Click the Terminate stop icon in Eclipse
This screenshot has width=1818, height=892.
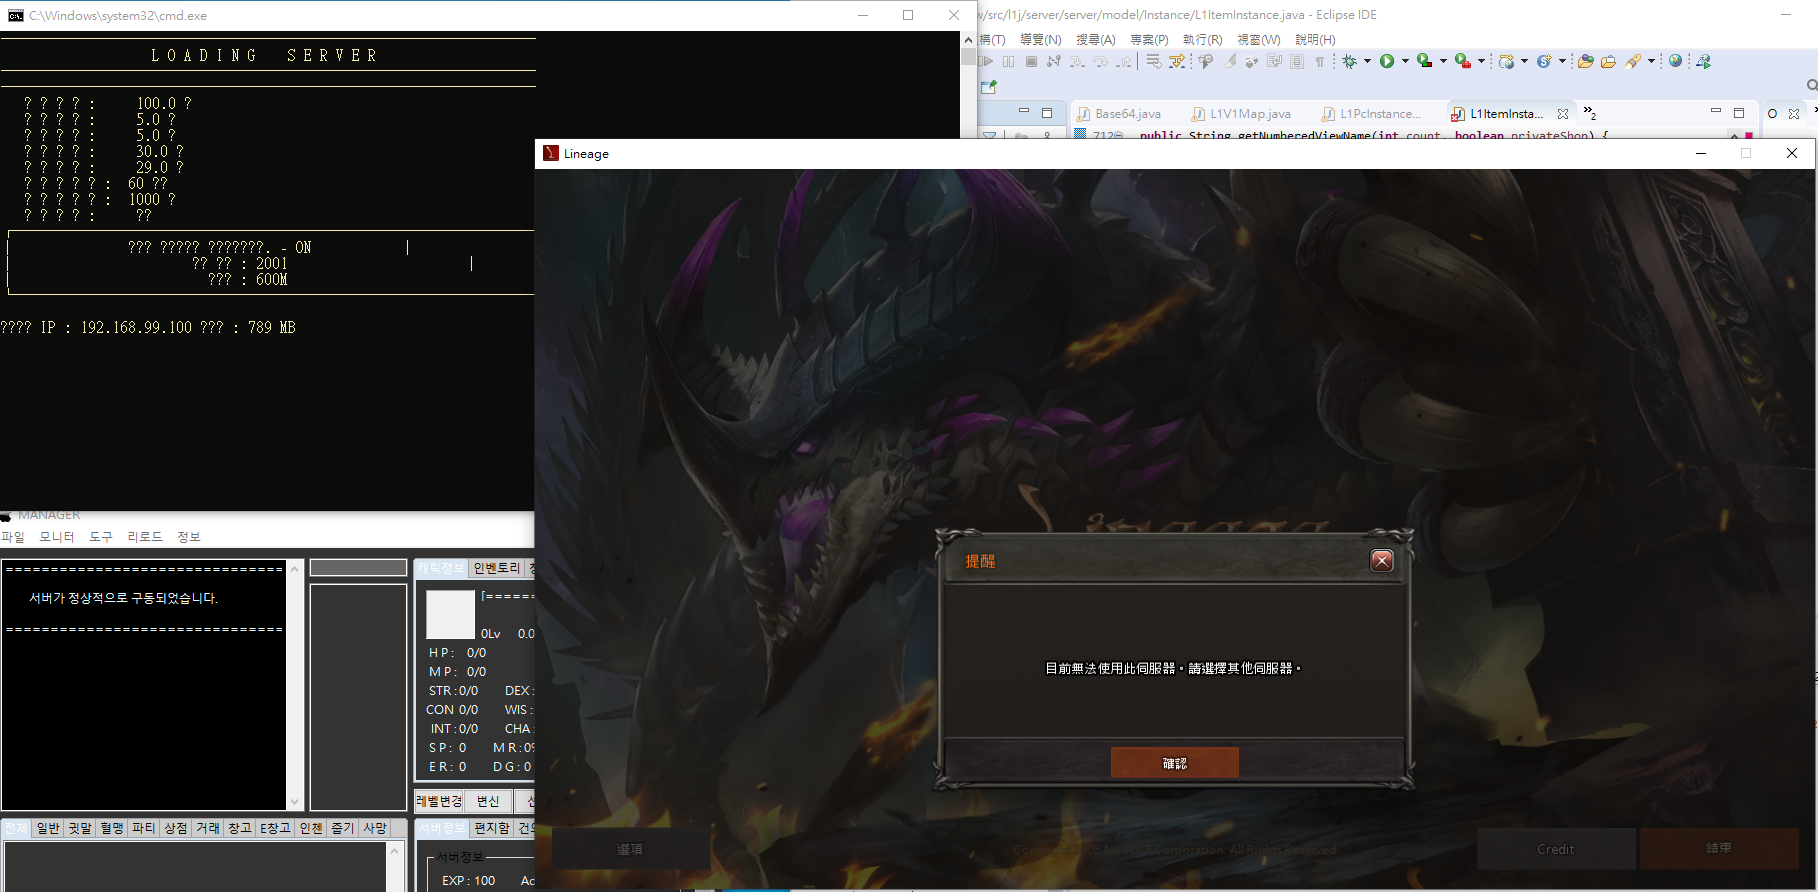[x=1031, y=61]
